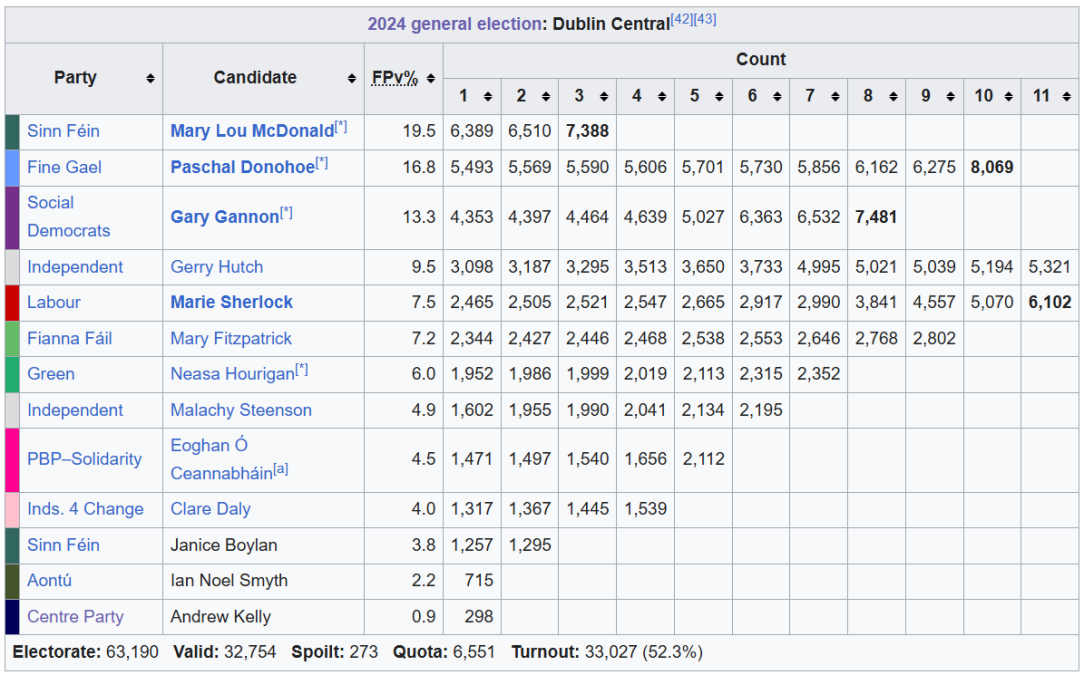Sort by Count 10 column arrows
This screenshot has width=1084, height=675.
[1009, 96]
